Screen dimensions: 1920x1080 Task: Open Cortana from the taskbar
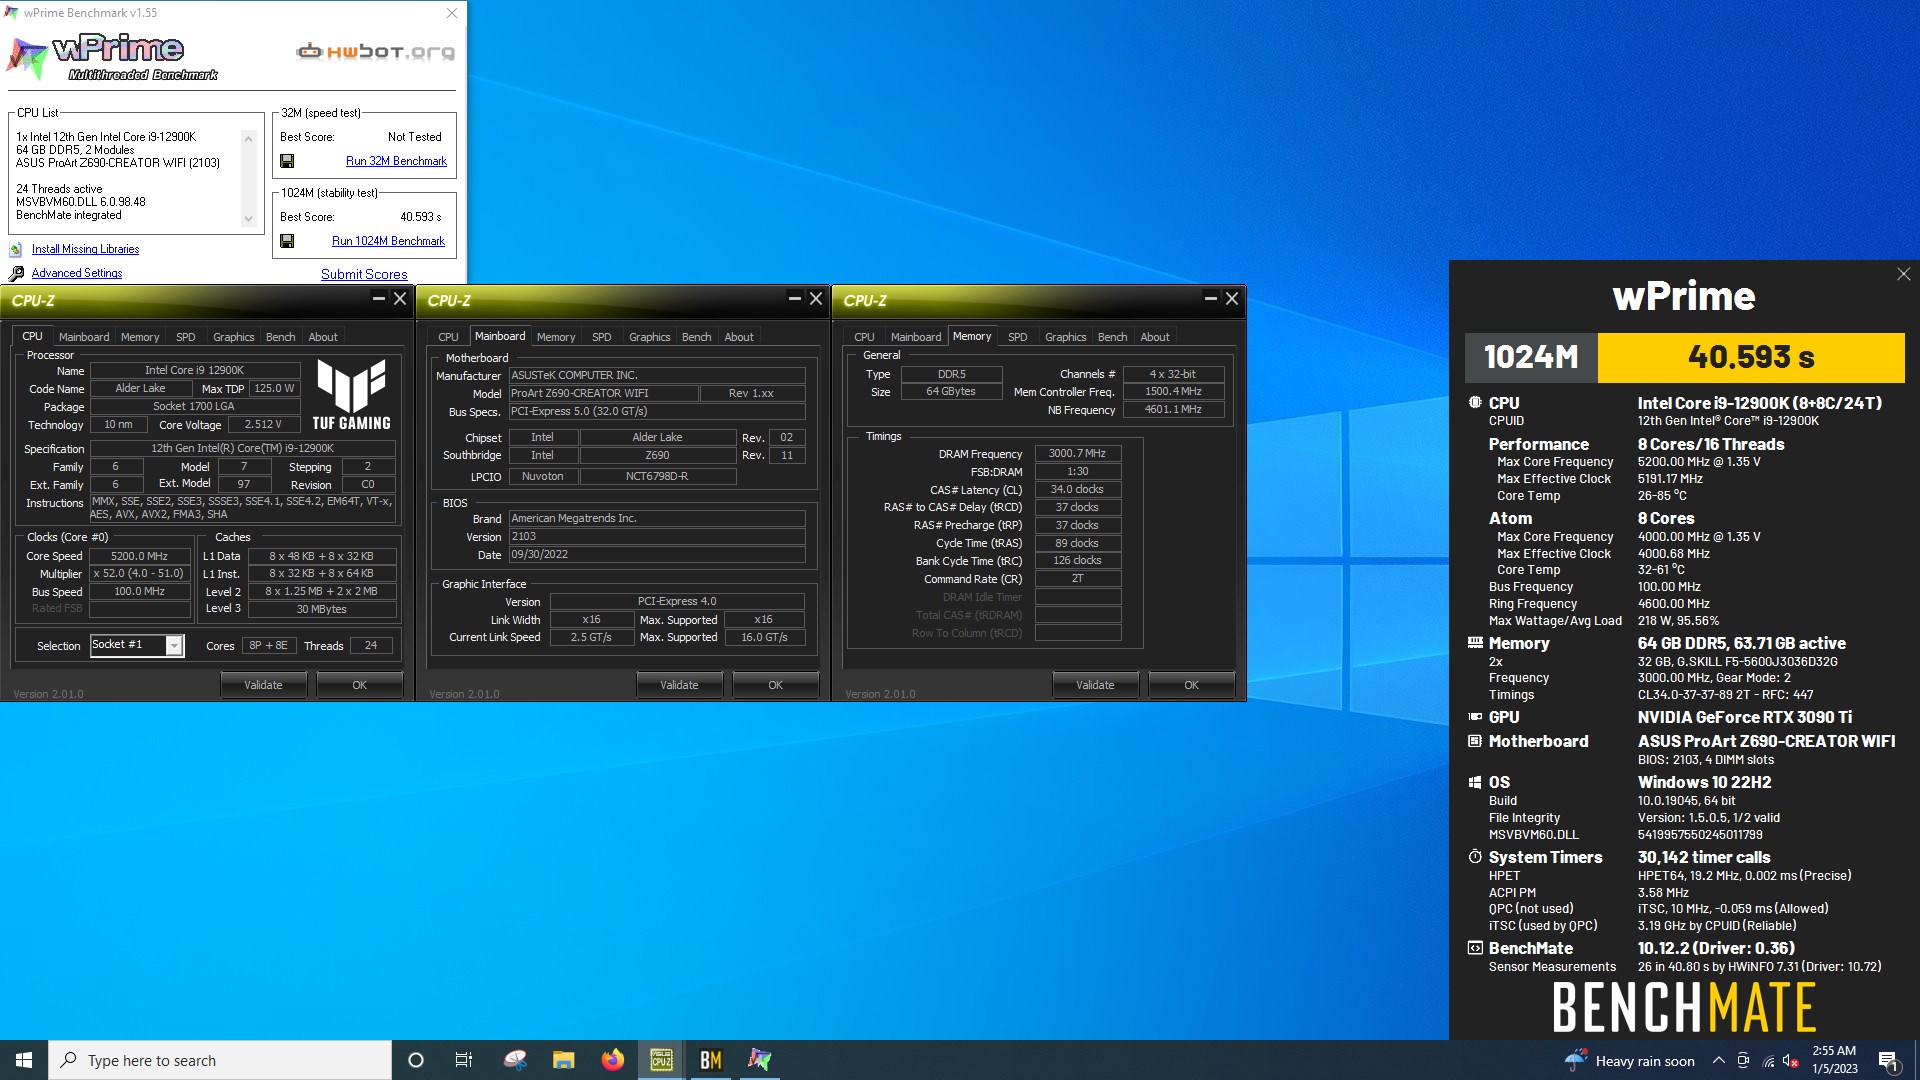(416, 1060)
